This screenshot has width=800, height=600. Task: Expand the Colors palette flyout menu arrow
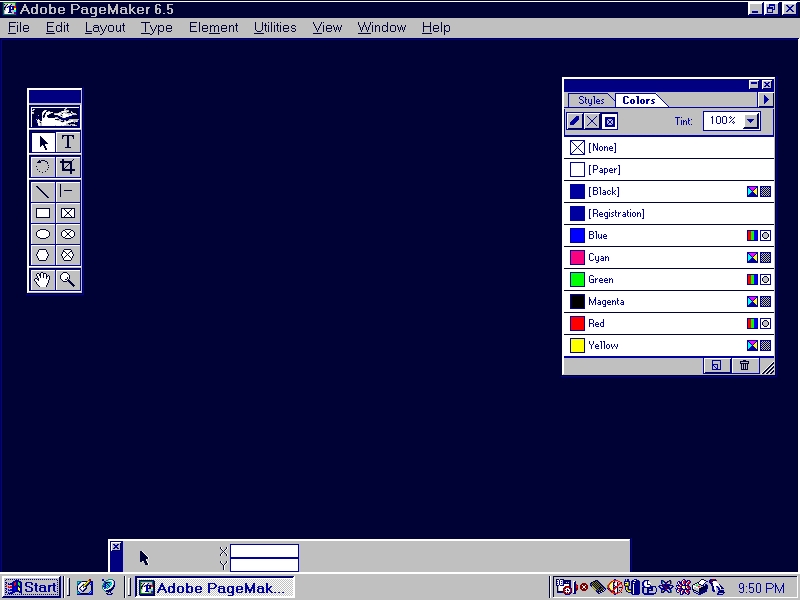(x=766, y=100)
